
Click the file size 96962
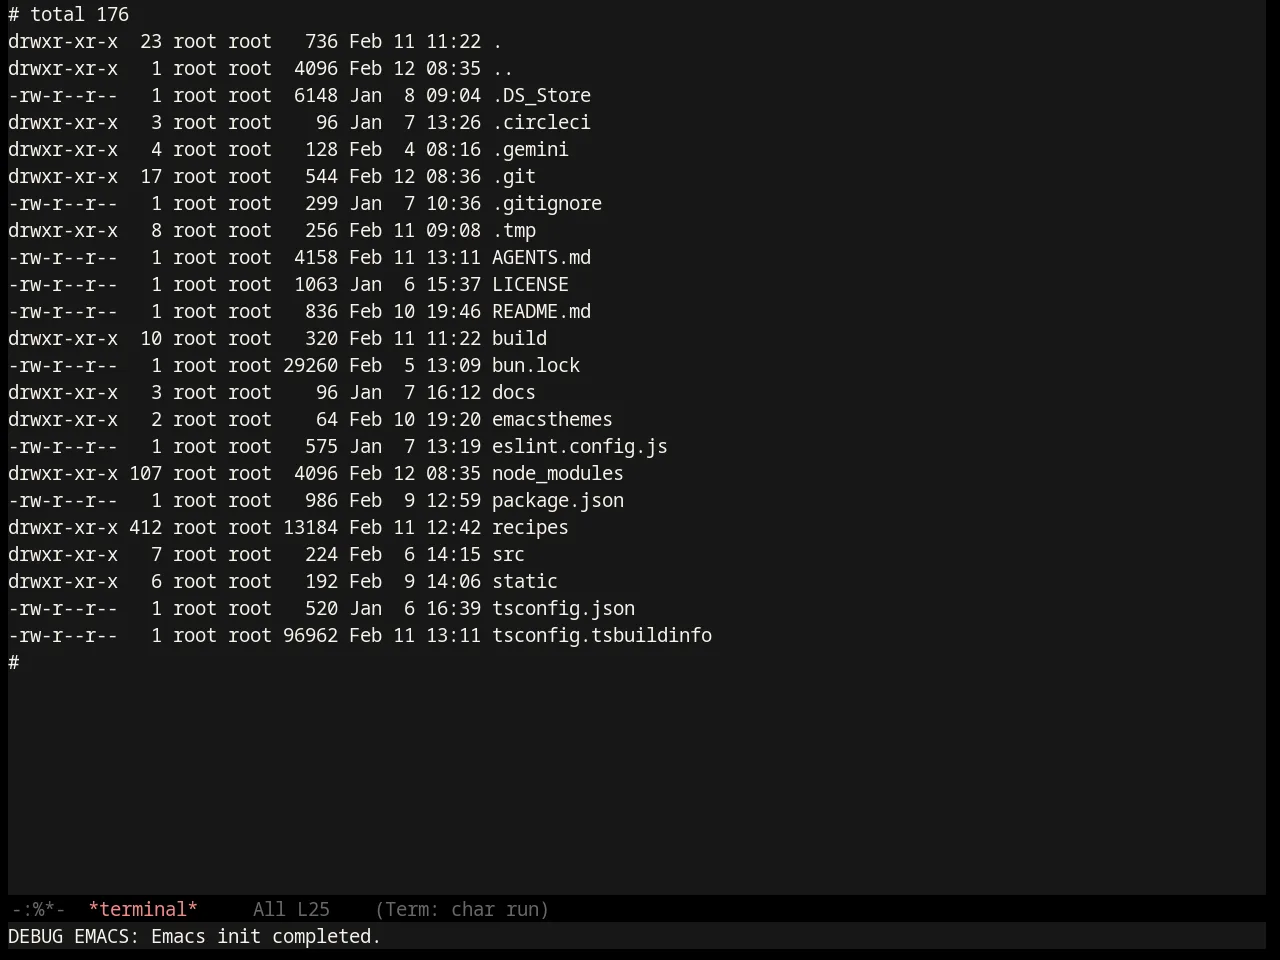tap(310, 635)
